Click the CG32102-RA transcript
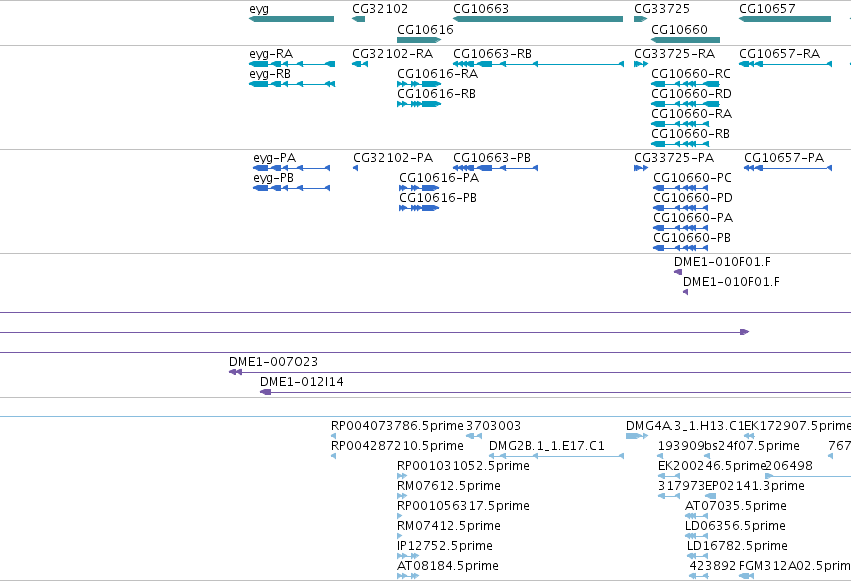Viewport: 851px width, 581px height. (x=360, y=64)
